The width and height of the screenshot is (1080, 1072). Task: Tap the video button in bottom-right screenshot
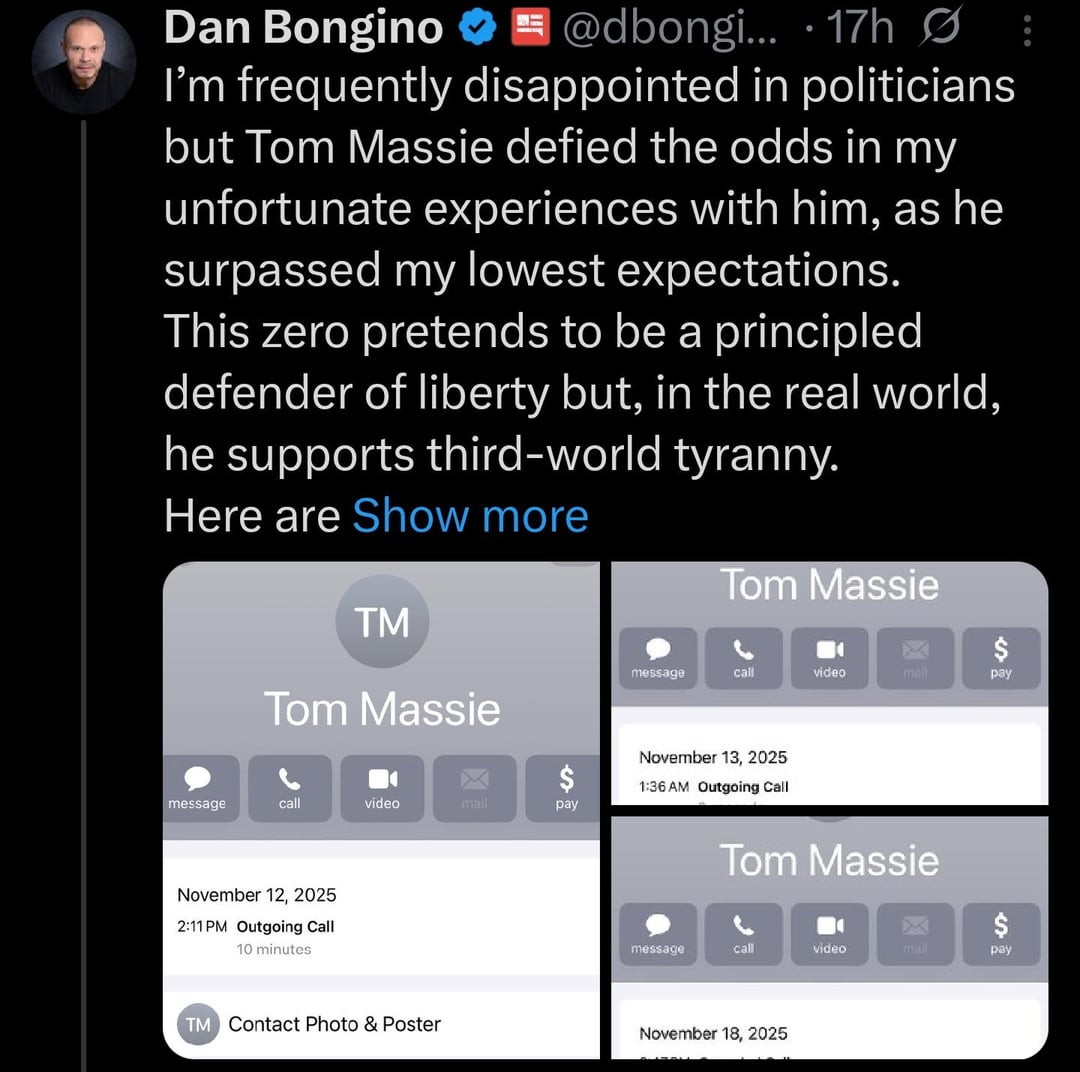pos(829,933)
